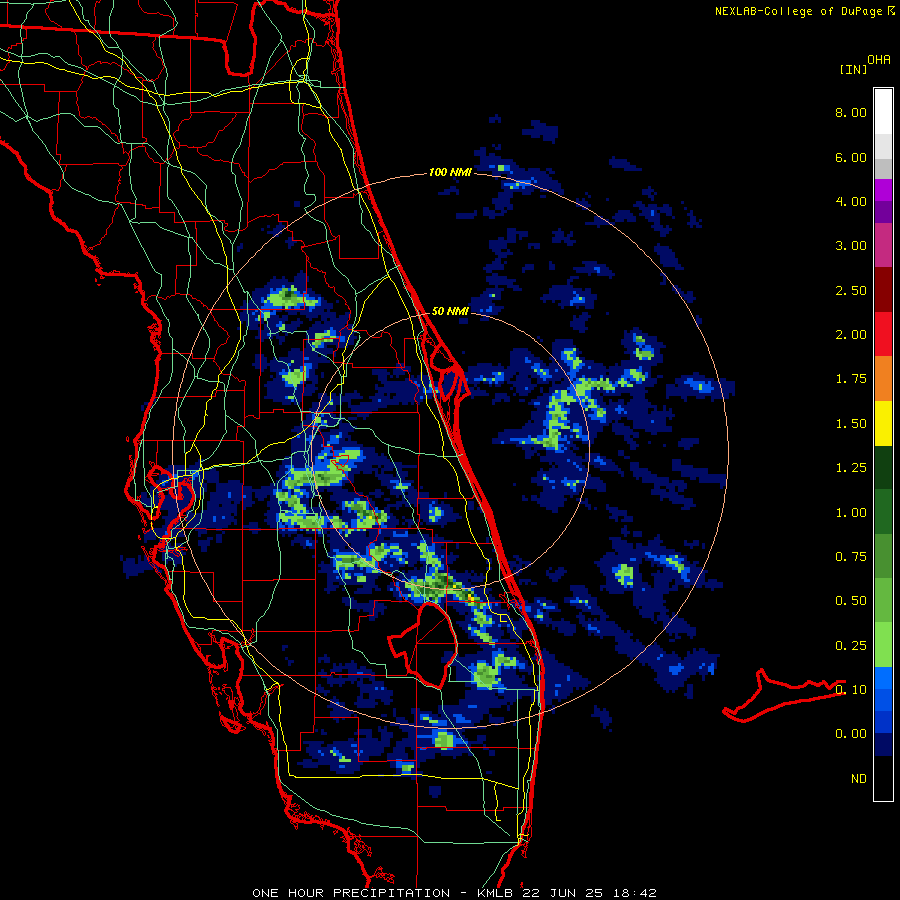900x900 pixels.
Task: Select the 50 NMI range ring label
Action: [x=450, y=311]
